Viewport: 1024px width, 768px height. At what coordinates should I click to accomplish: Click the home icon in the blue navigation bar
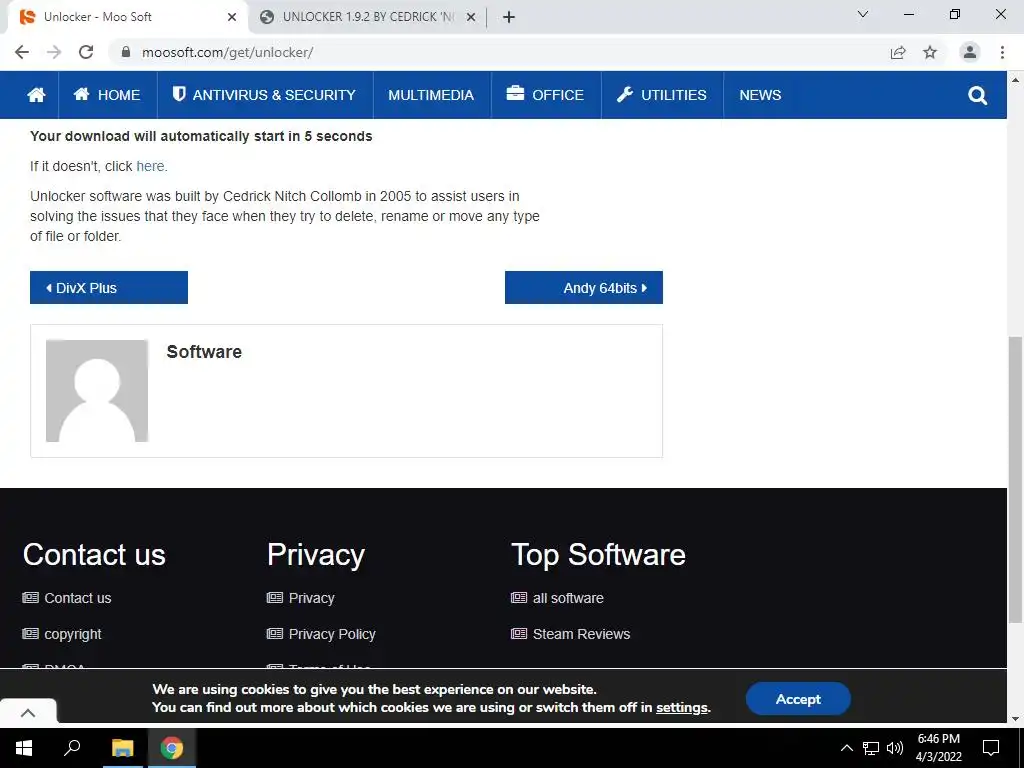(x=37, y=95)
